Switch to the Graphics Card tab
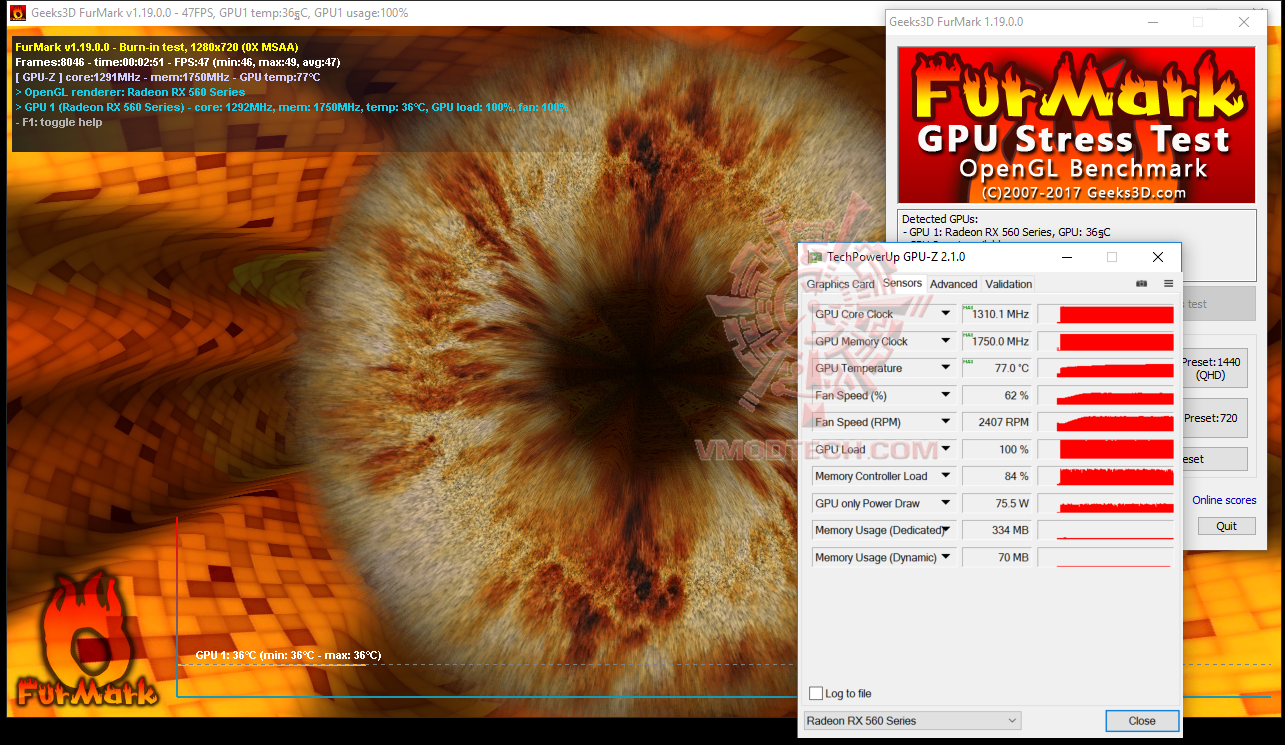The height and width of the screenshot is (745, 1285). [840, 284]
